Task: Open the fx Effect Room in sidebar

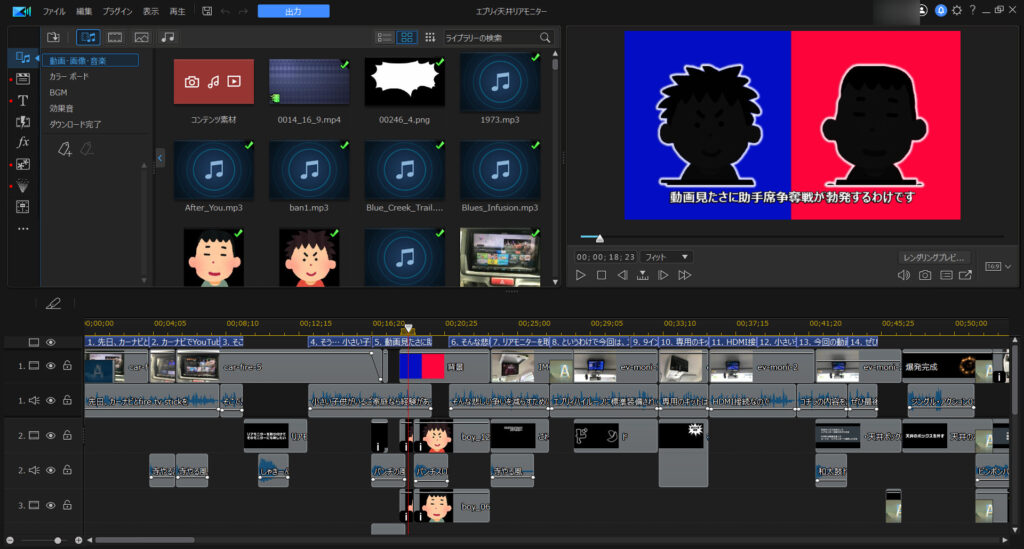Action: tap(23, 143)
